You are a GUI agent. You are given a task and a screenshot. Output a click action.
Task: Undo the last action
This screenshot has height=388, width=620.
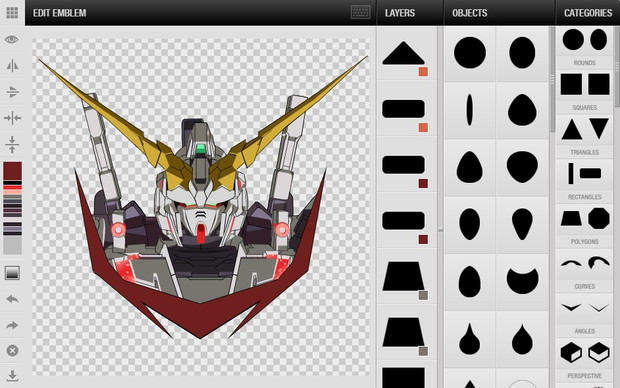[x=12, y=299]
